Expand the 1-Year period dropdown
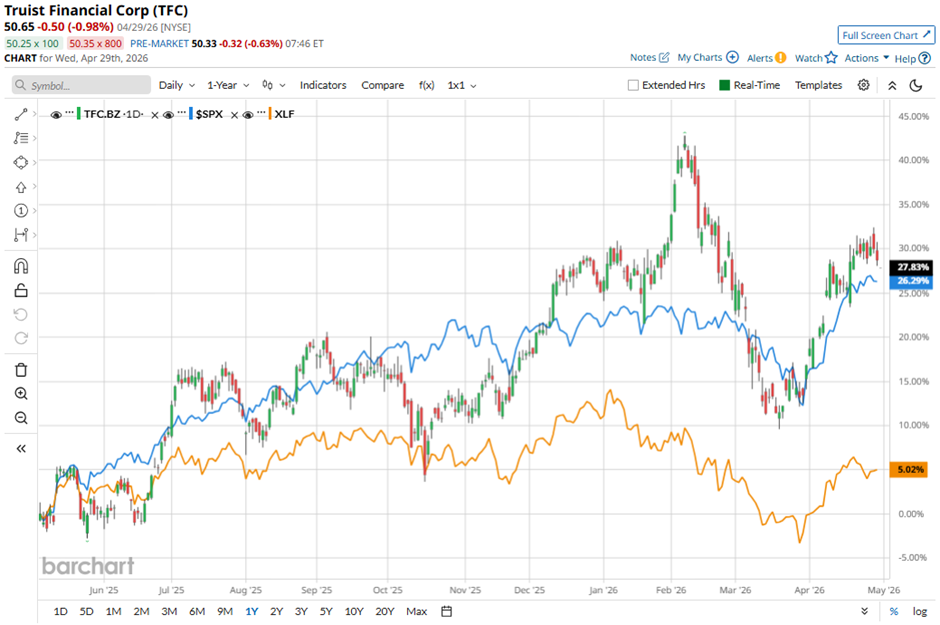The width and height of the screenshot is (940, 625). (228, 85)
